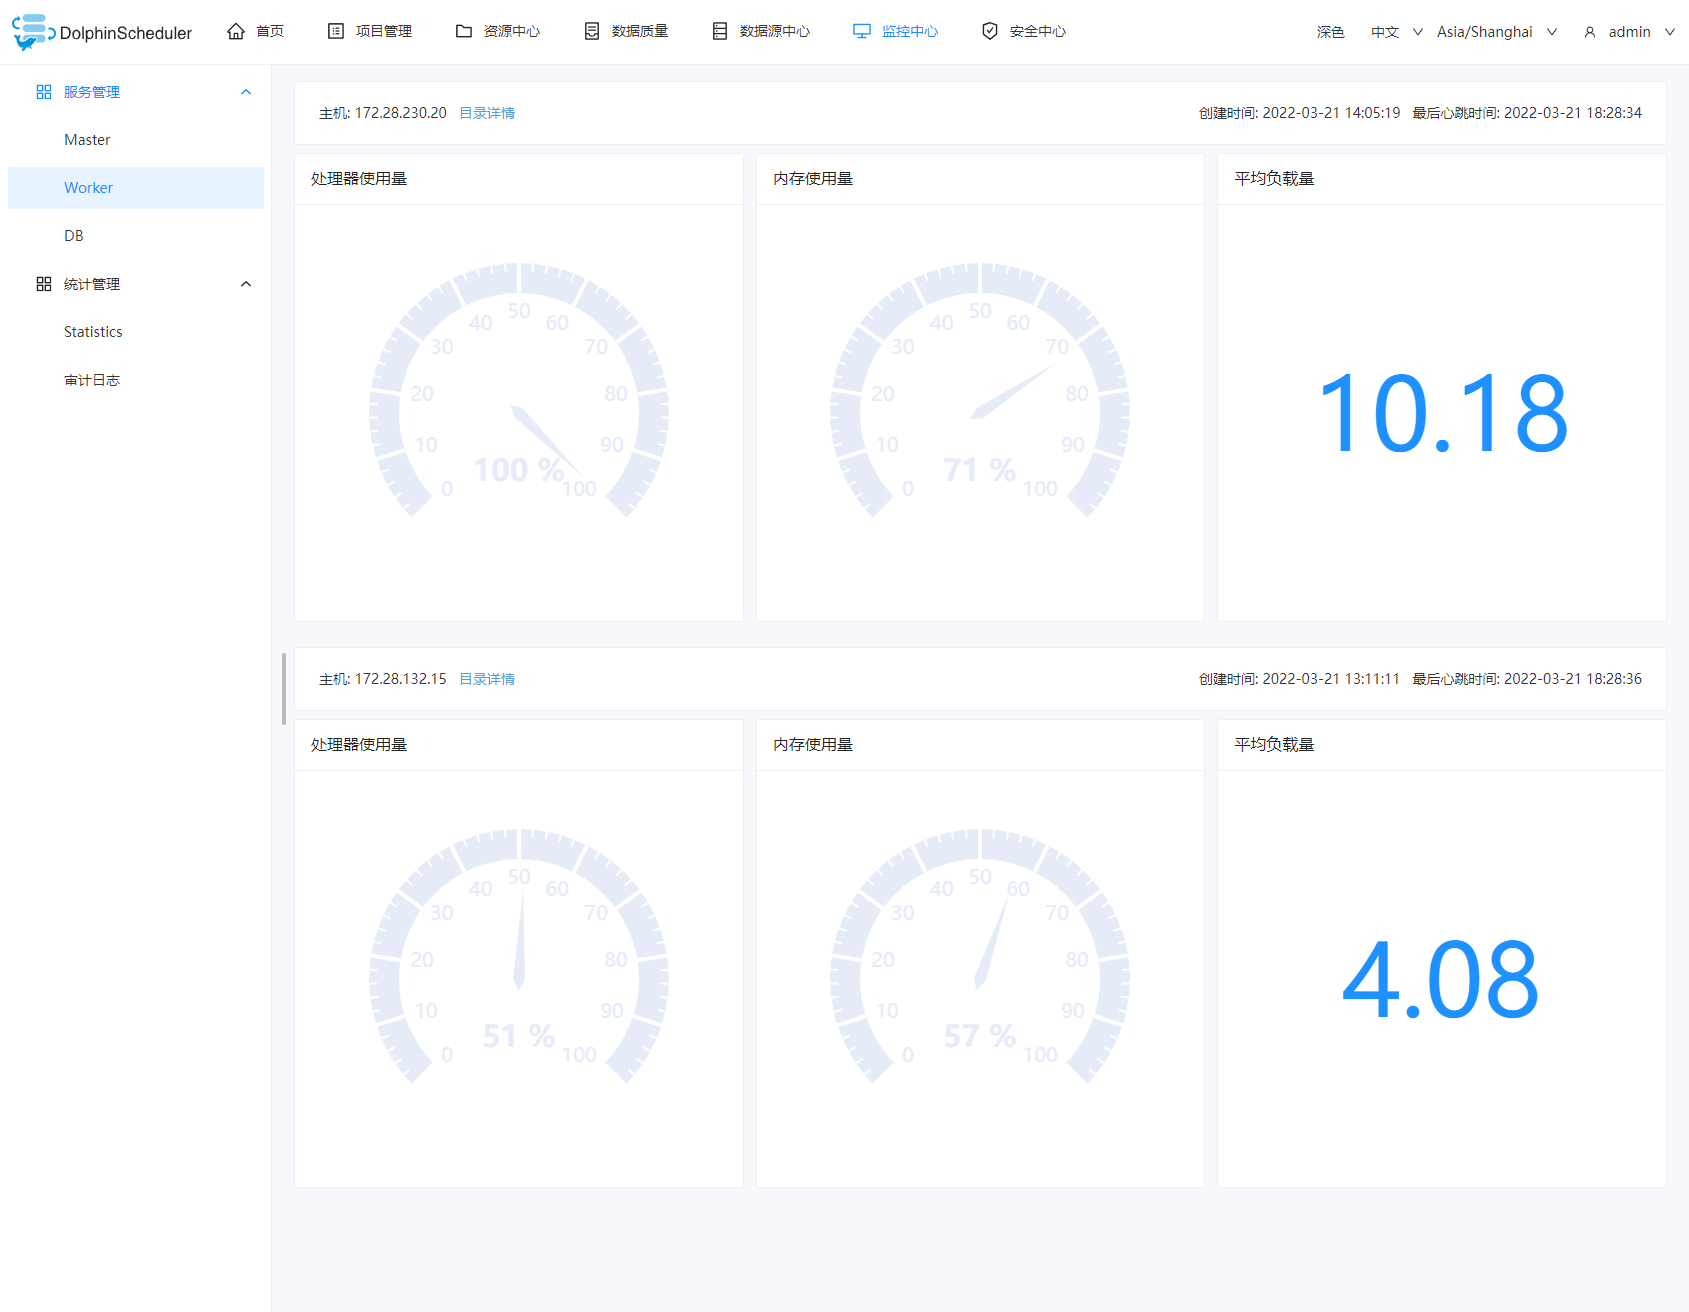Select Worker in the sidebar
Image resolution: width=1689 pixels, height=1312 pixels.
click(x=136, y=188)
